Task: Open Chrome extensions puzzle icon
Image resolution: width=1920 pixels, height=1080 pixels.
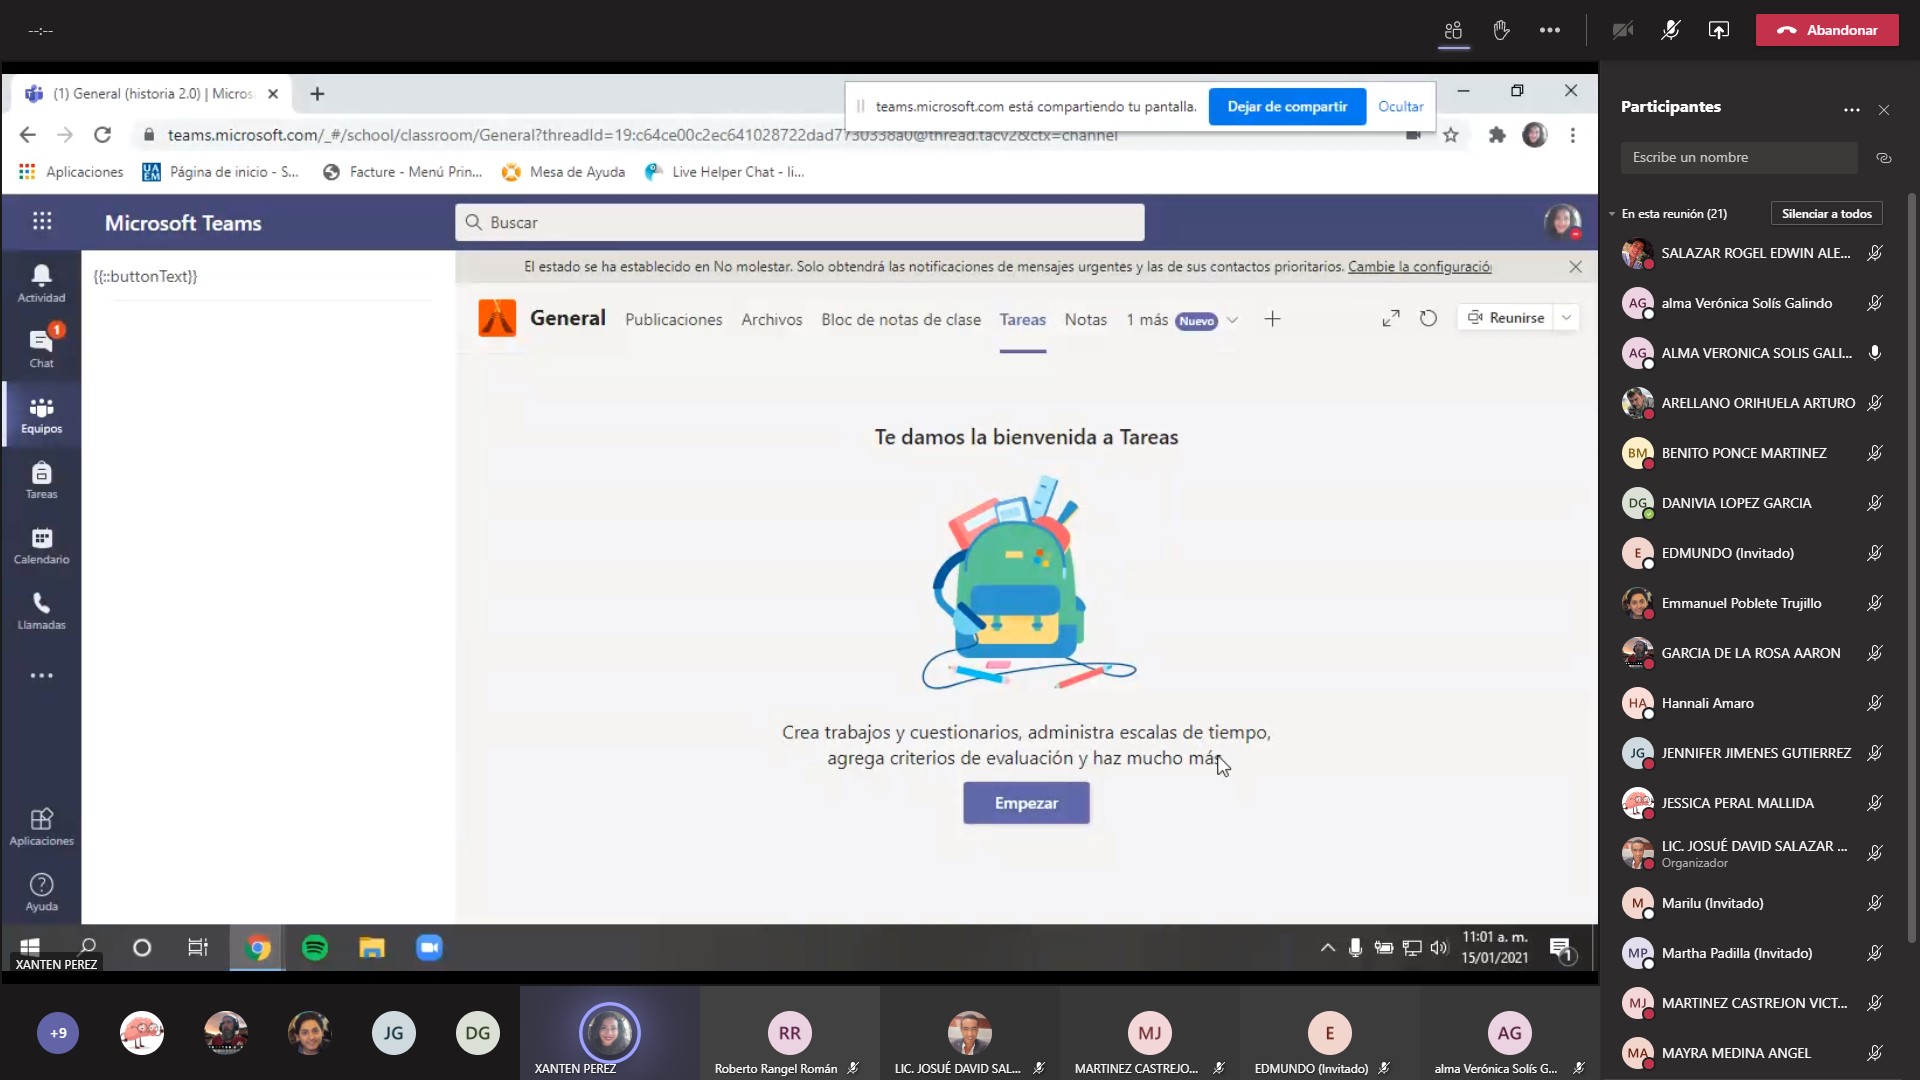Action: [x=1497, y=135]
